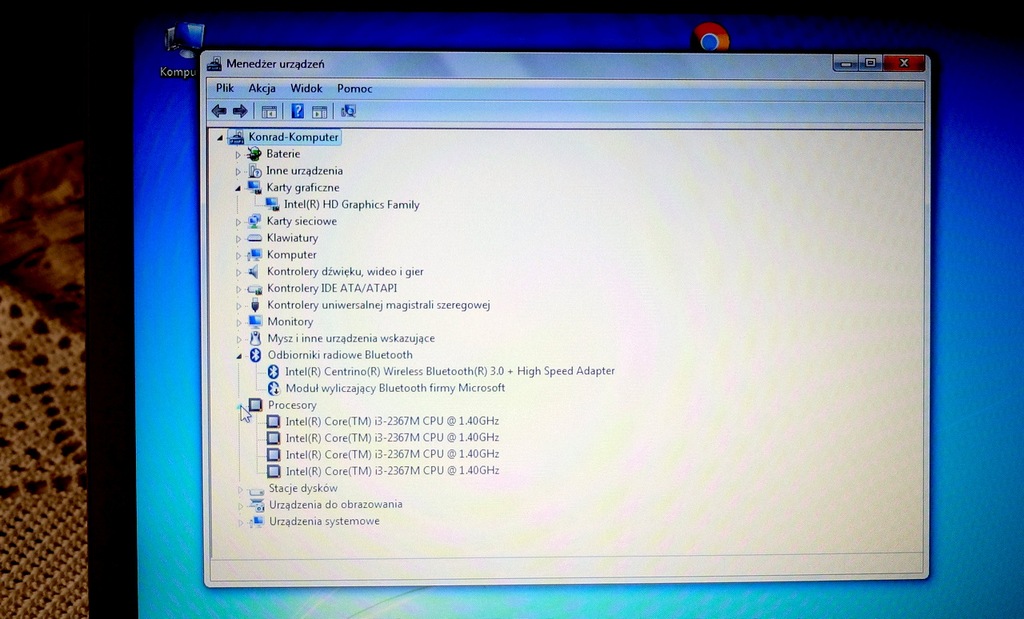This screenshot has width=1024, height=619.
Task: Maximize the Menedżer urządzeń window
Action: (871, 63)
